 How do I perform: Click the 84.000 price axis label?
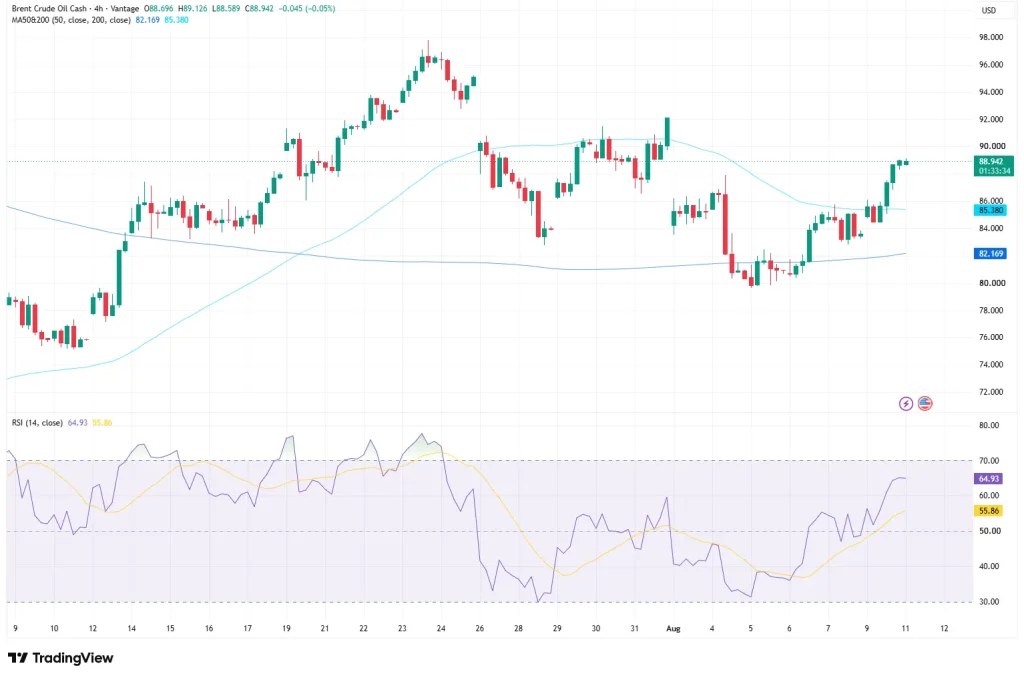(x=991, y=229)
